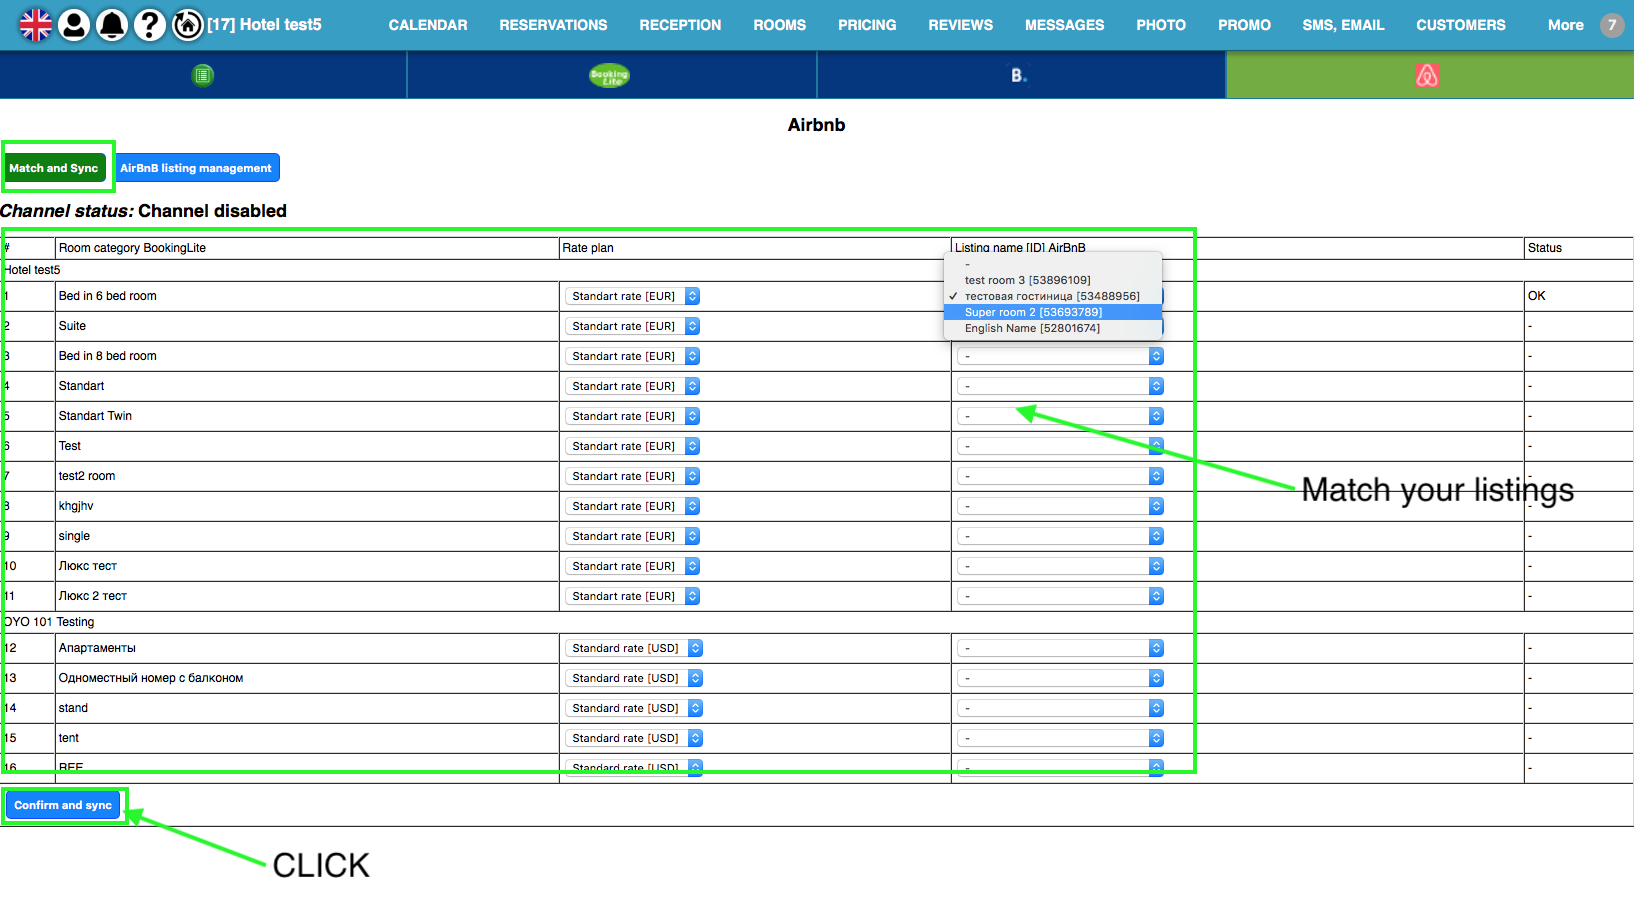This screenshot has width=1634, height=899.
Task: Open the user profile icon
Action: point(74,25)
